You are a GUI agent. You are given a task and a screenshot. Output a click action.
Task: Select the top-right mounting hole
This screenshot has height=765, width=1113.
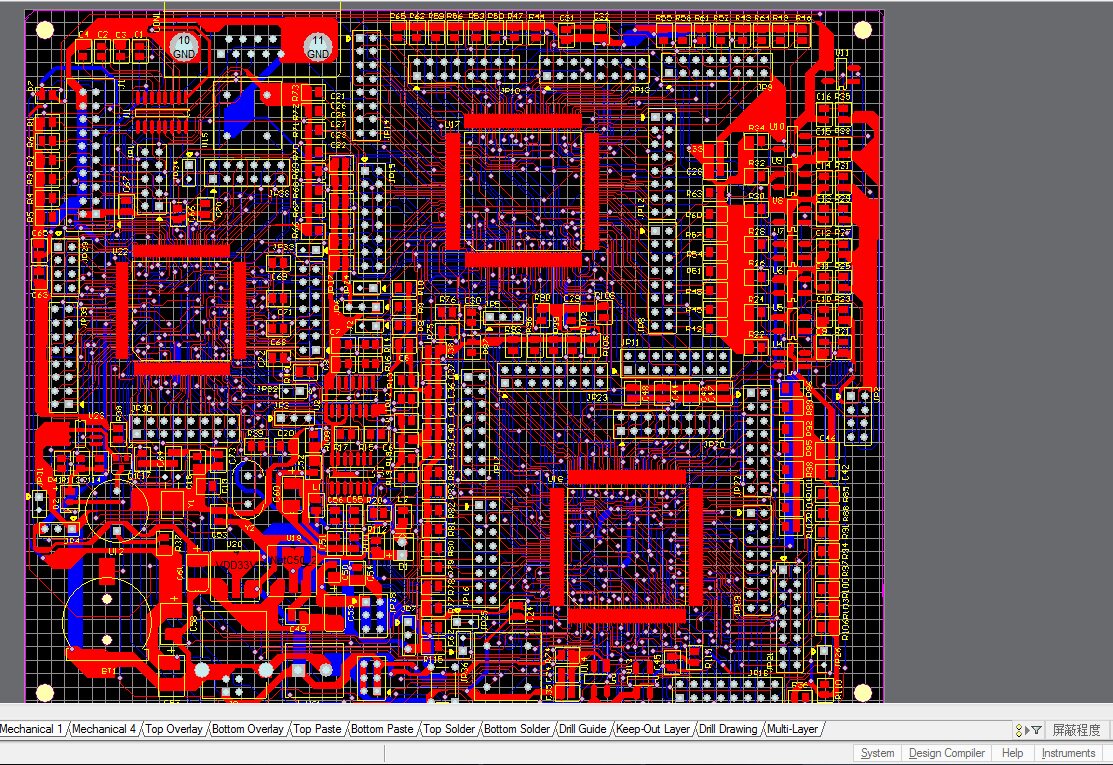[x=862, y=30]
